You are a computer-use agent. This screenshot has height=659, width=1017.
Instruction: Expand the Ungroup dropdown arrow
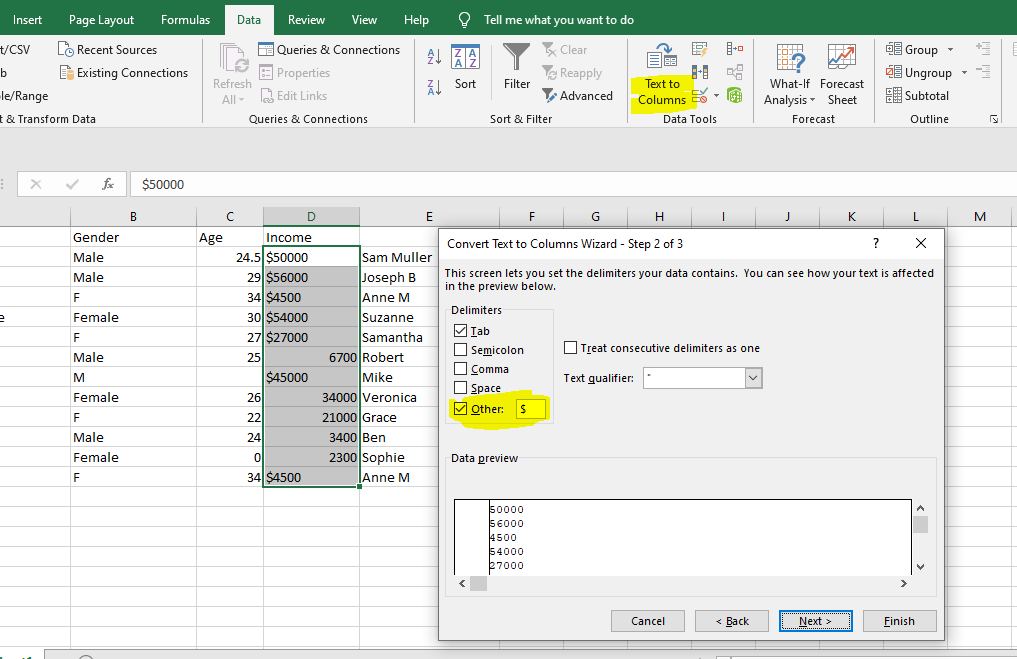click(963, 72)
